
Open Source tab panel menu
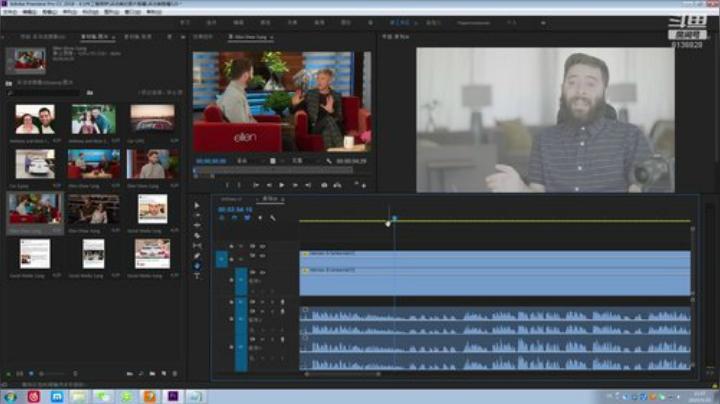(x=272, y=37)
